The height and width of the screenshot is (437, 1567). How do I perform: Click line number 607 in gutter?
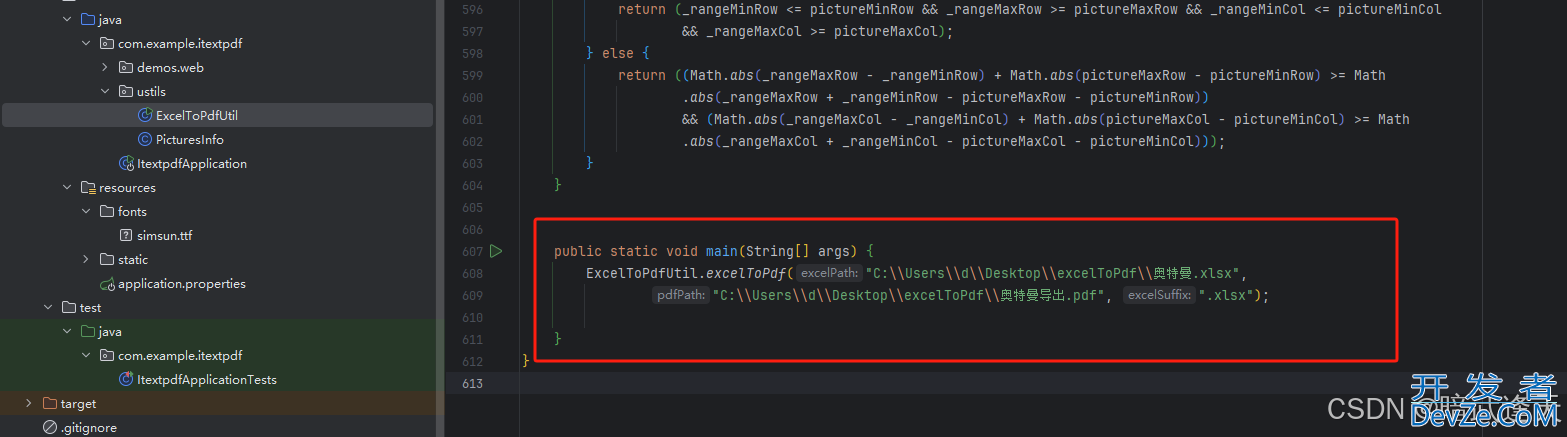pos(473,250)
